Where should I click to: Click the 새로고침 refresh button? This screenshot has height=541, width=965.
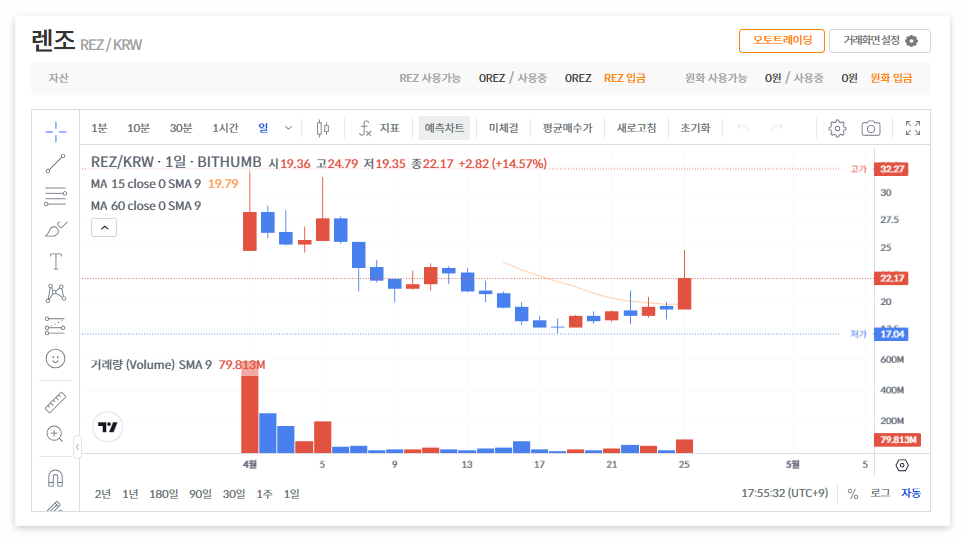[x=636, y=128]
